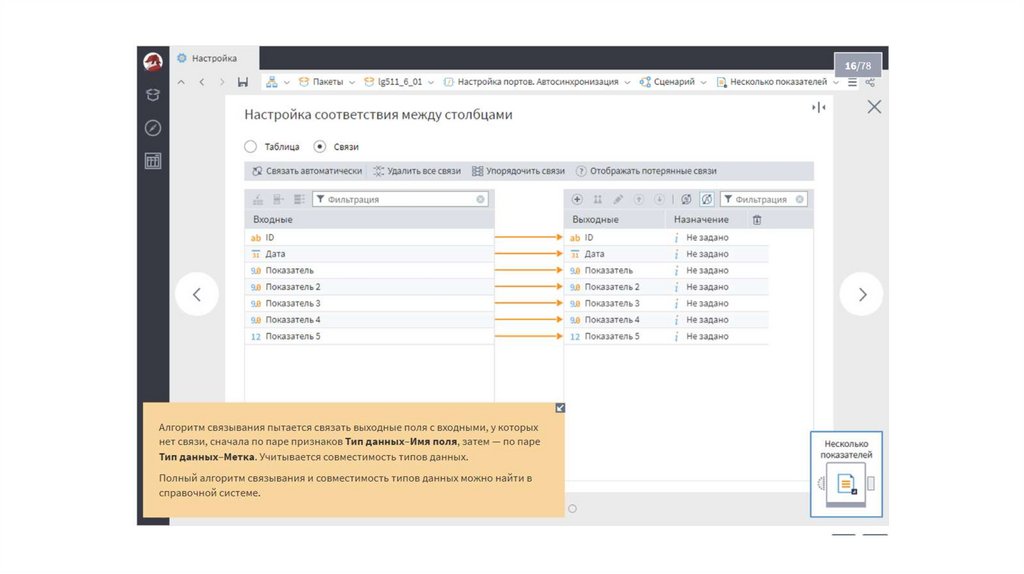Click the trash icon in output header

[x=756, y=219]
